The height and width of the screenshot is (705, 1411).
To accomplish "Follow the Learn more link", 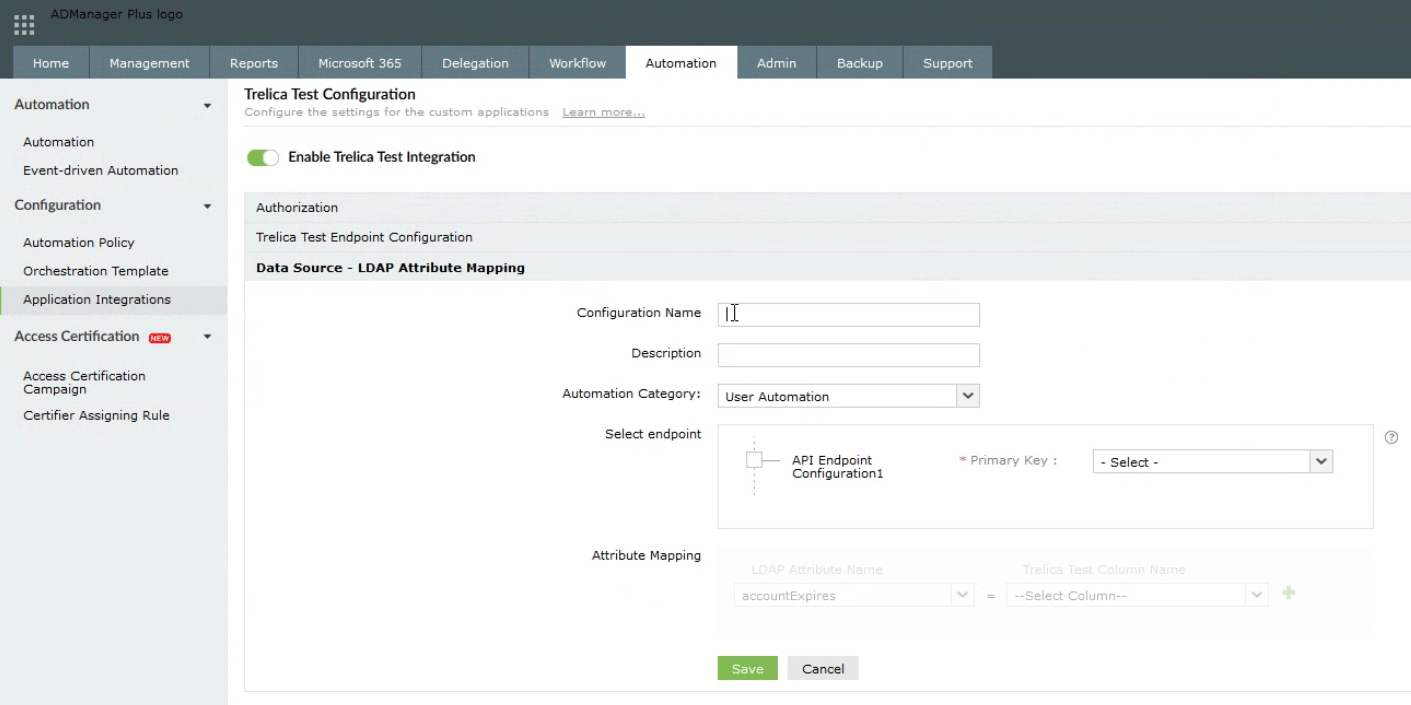I will 604,112.
